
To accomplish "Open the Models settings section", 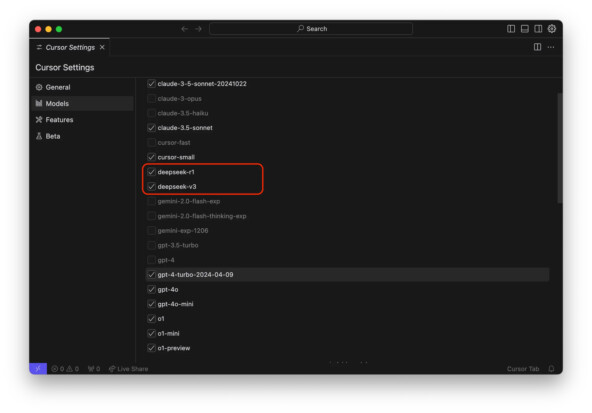I will pos(82,103).
